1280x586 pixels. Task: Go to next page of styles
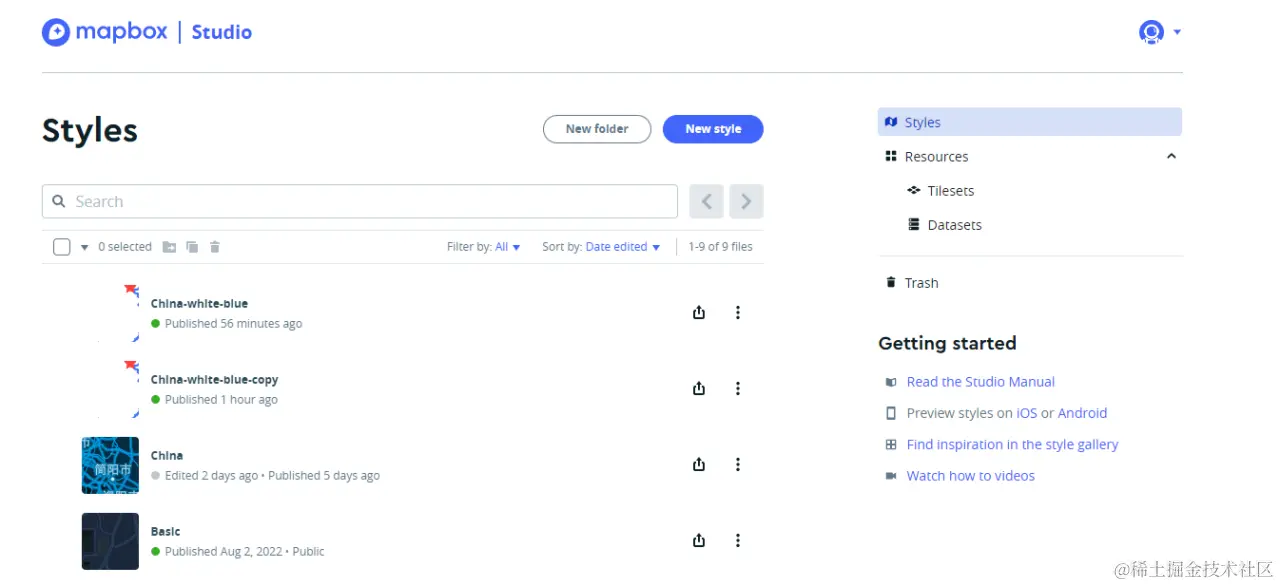click(746, 201)
